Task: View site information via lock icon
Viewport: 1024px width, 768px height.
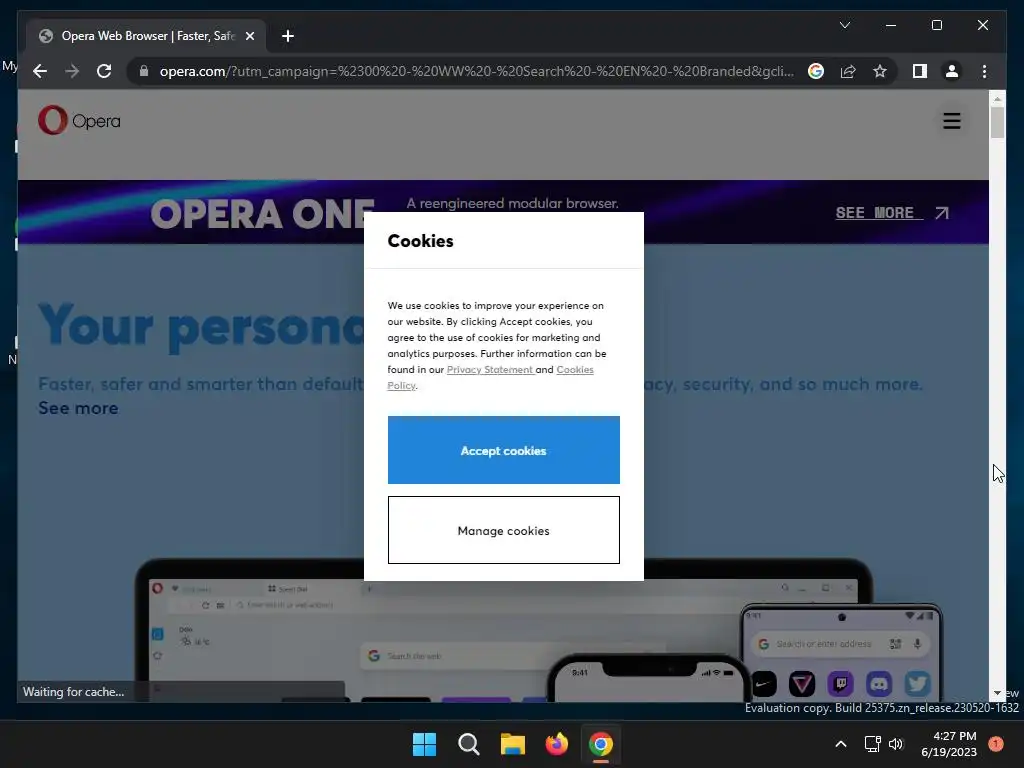Action: point(144,71)
